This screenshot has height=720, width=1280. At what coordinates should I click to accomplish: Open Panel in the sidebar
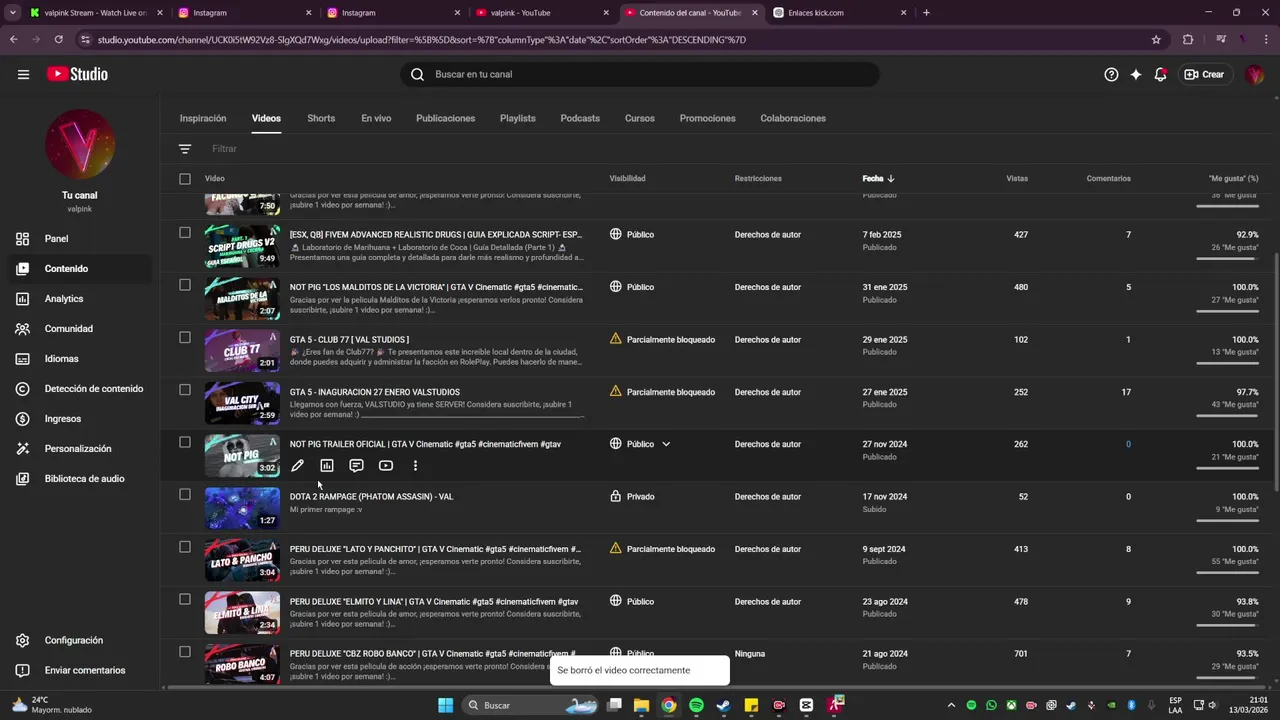coord(80,239)
